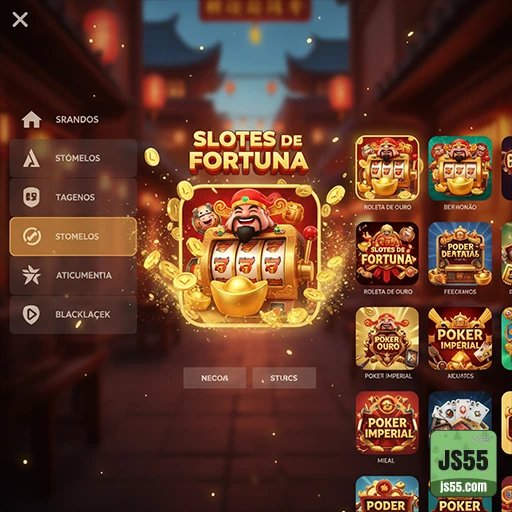Open the Slotes de Fortuna small tile

pos(387,253)
